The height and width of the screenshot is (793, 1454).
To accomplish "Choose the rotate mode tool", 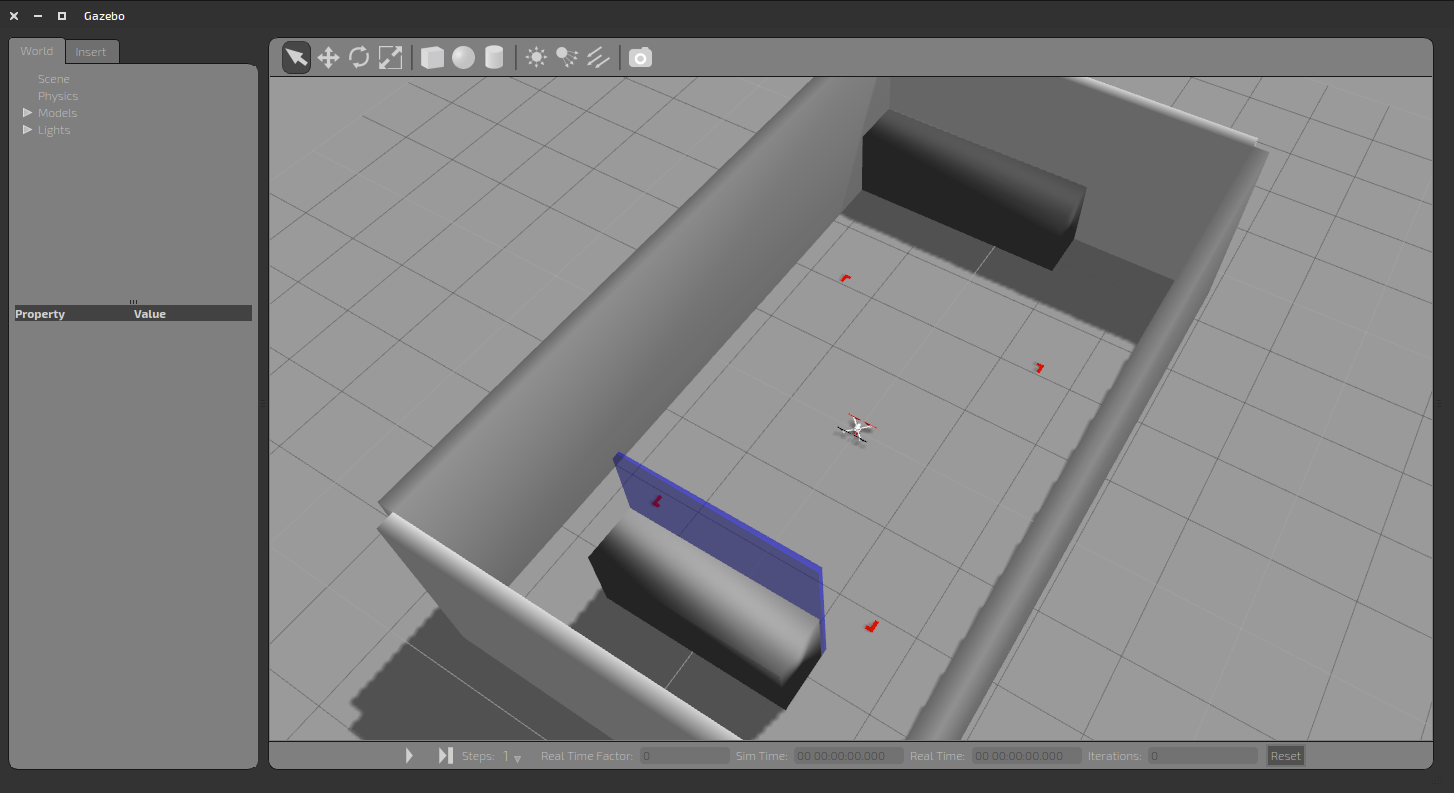I will [x=359, y=58].
